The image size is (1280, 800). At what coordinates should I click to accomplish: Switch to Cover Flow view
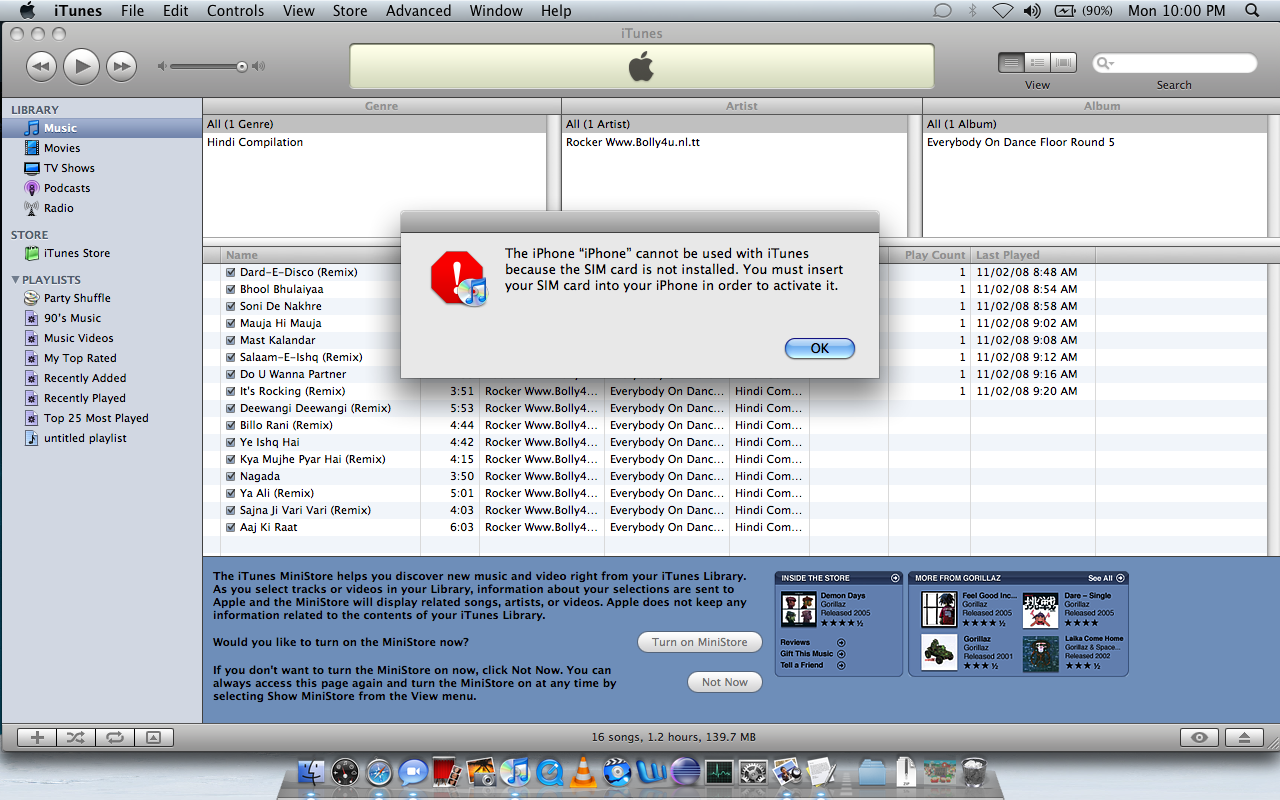(x=1063, y=63)
